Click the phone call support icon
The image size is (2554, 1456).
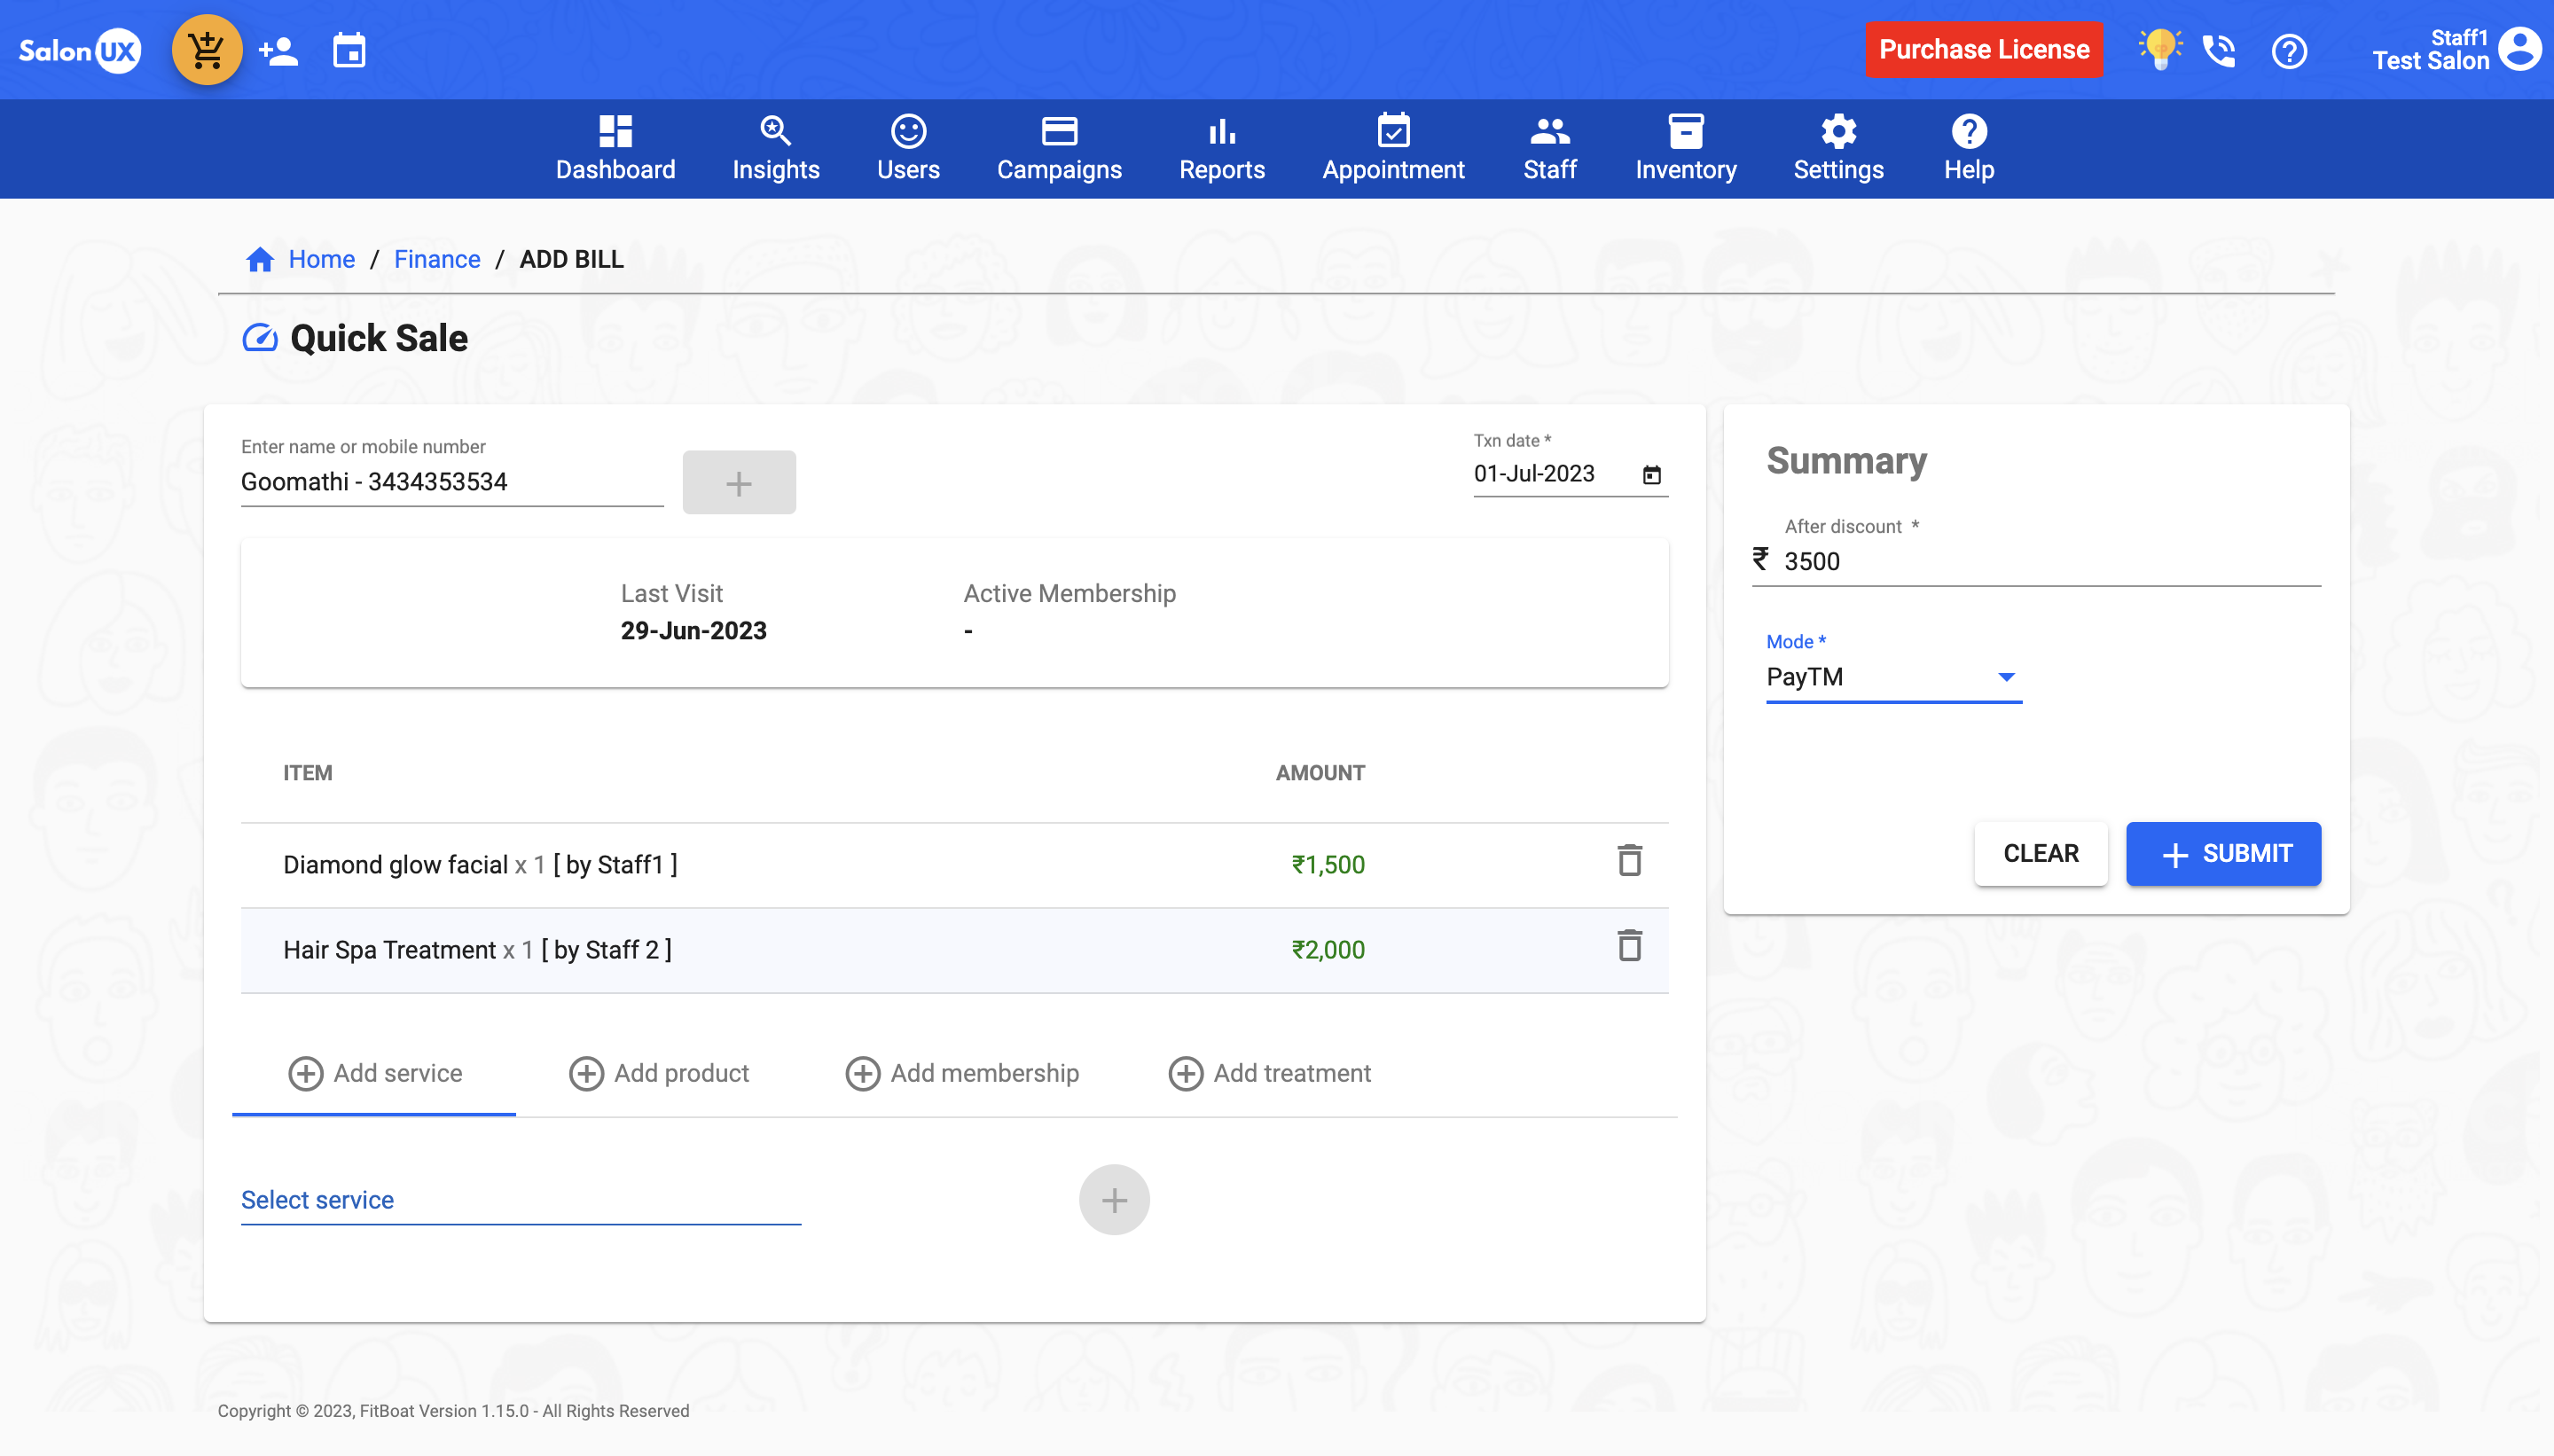2219,50
